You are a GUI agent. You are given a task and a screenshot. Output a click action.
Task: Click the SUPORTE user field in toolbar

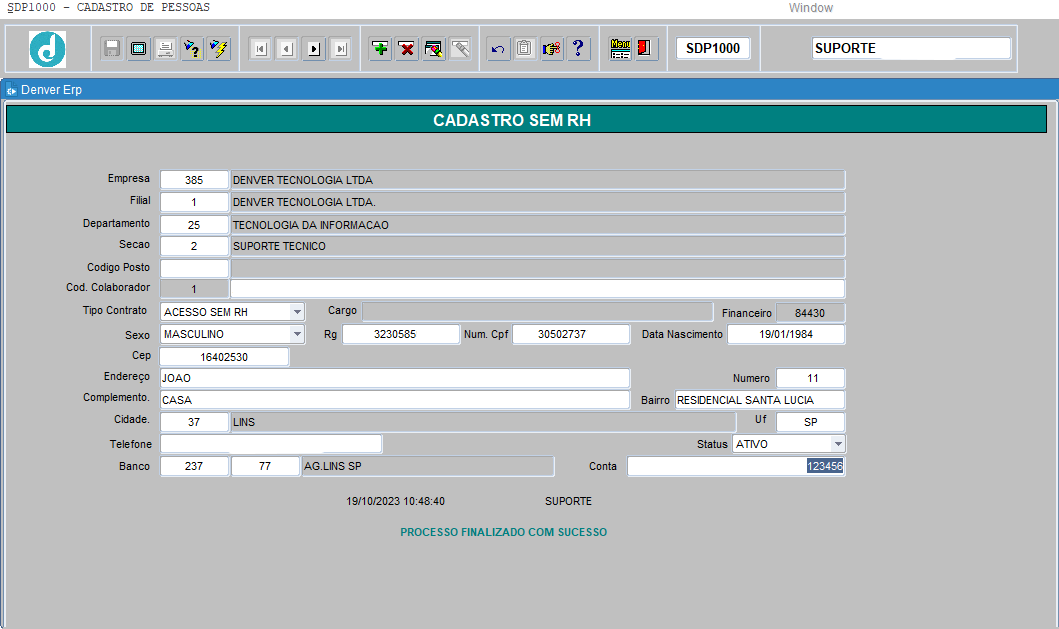(911, 49)
